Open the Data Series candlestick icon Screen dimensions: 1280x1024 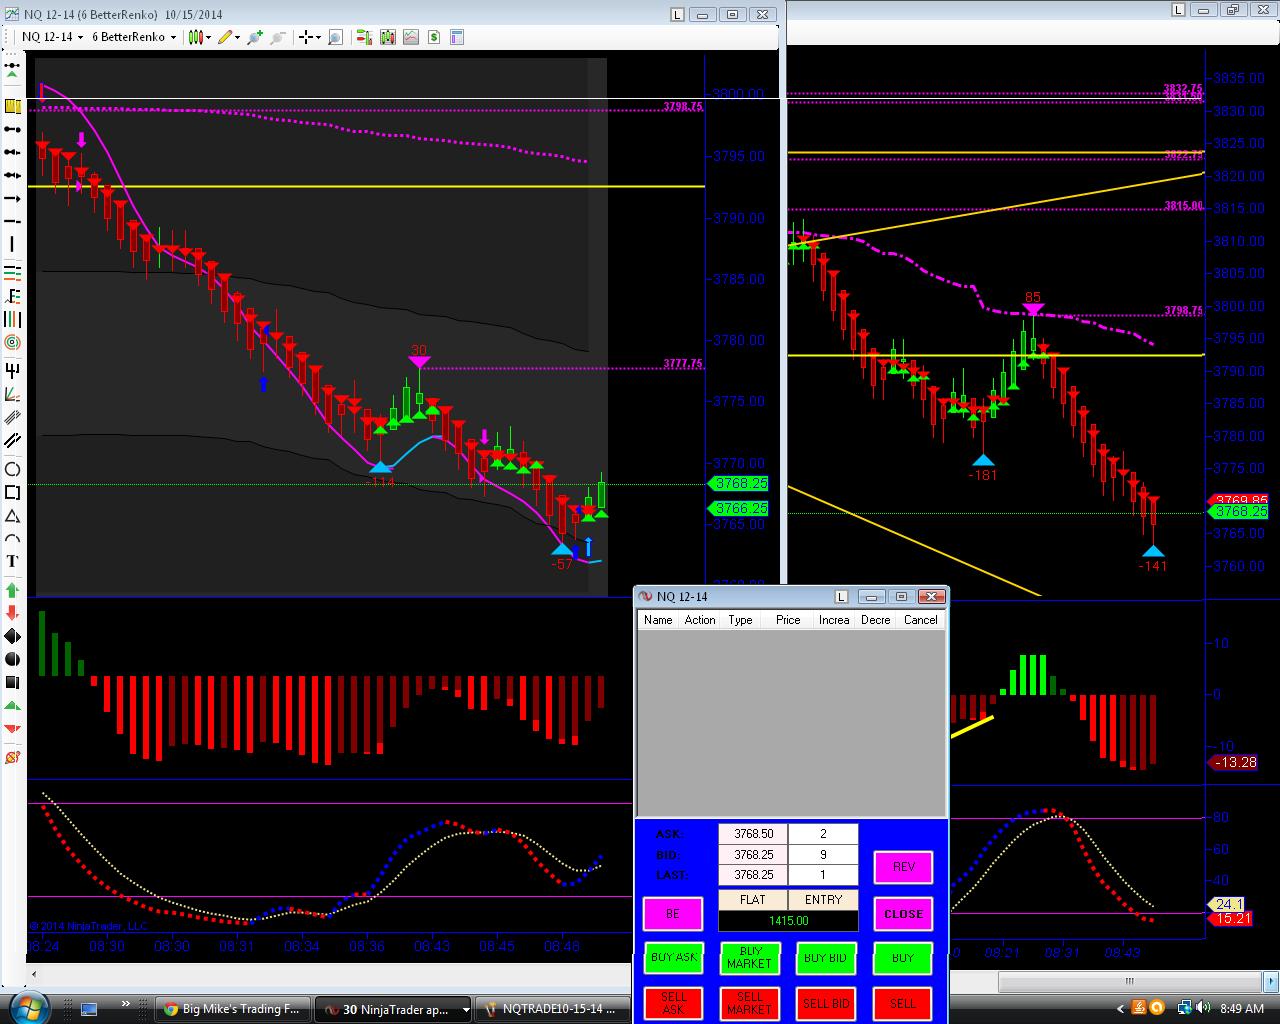tap(387, 37)
